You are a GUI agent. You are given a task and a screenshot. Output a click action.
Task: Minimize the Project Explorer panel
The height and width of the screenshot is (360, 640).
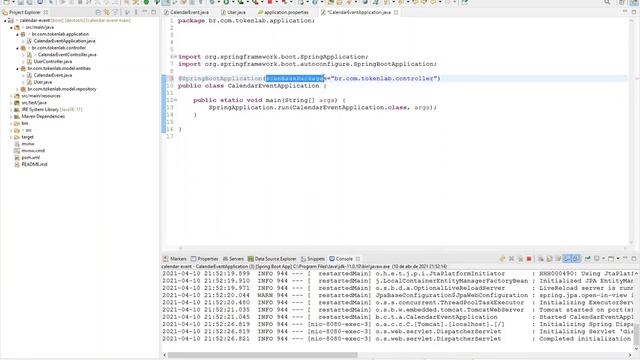144,12
